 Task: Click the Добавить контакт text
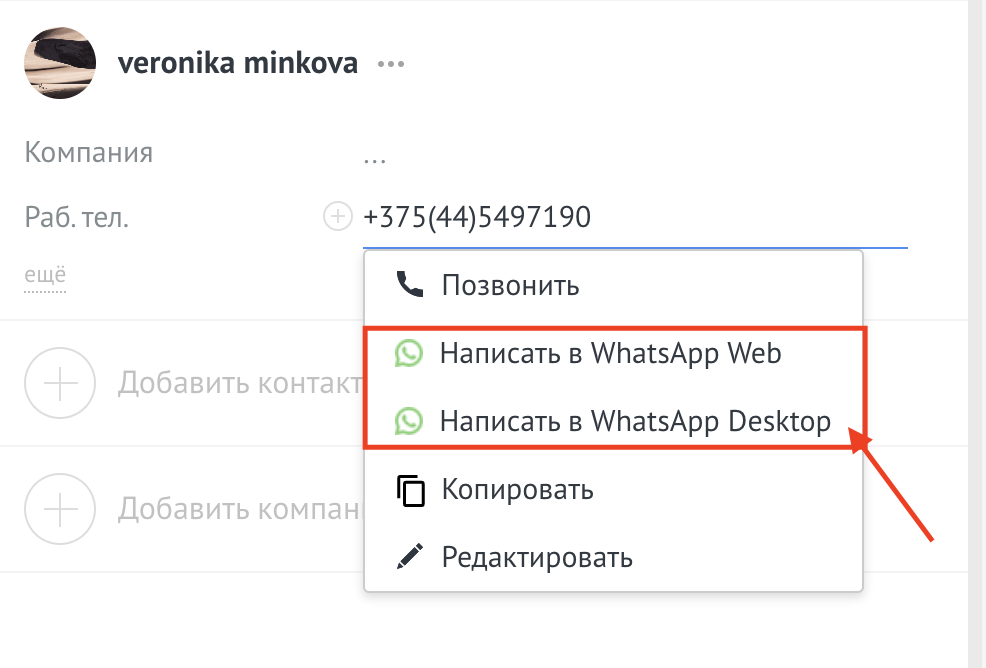[x=238, y=383]
